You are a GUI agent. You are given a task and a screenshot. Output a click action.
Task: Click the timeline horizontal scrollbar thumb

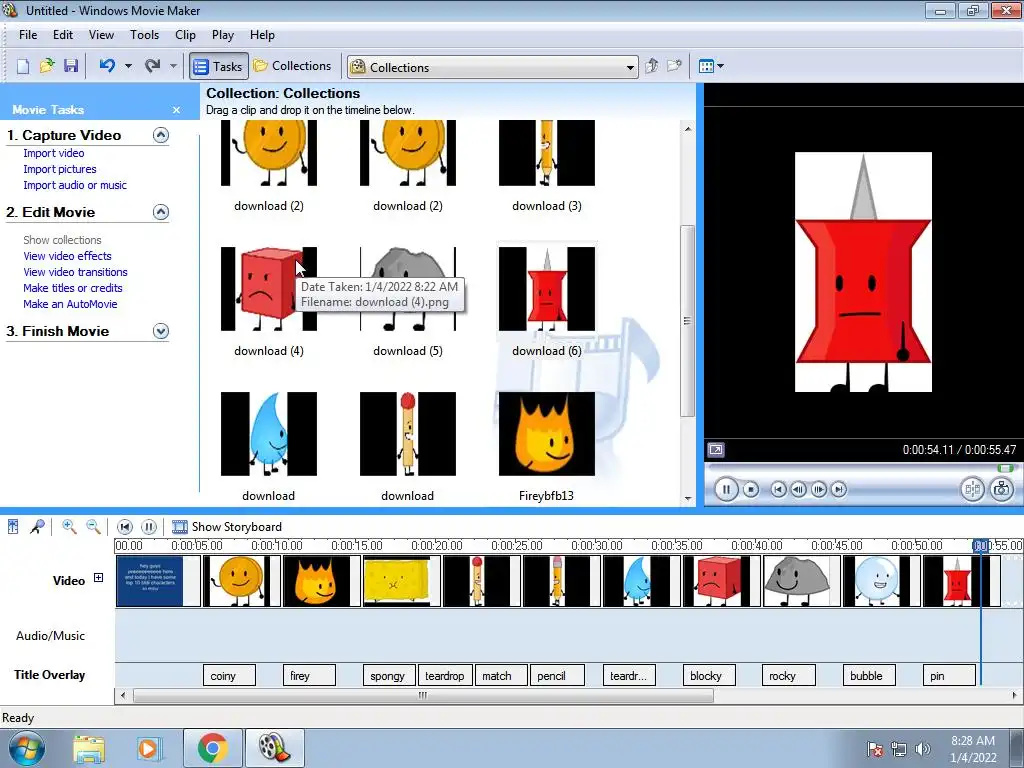point(423,696)
